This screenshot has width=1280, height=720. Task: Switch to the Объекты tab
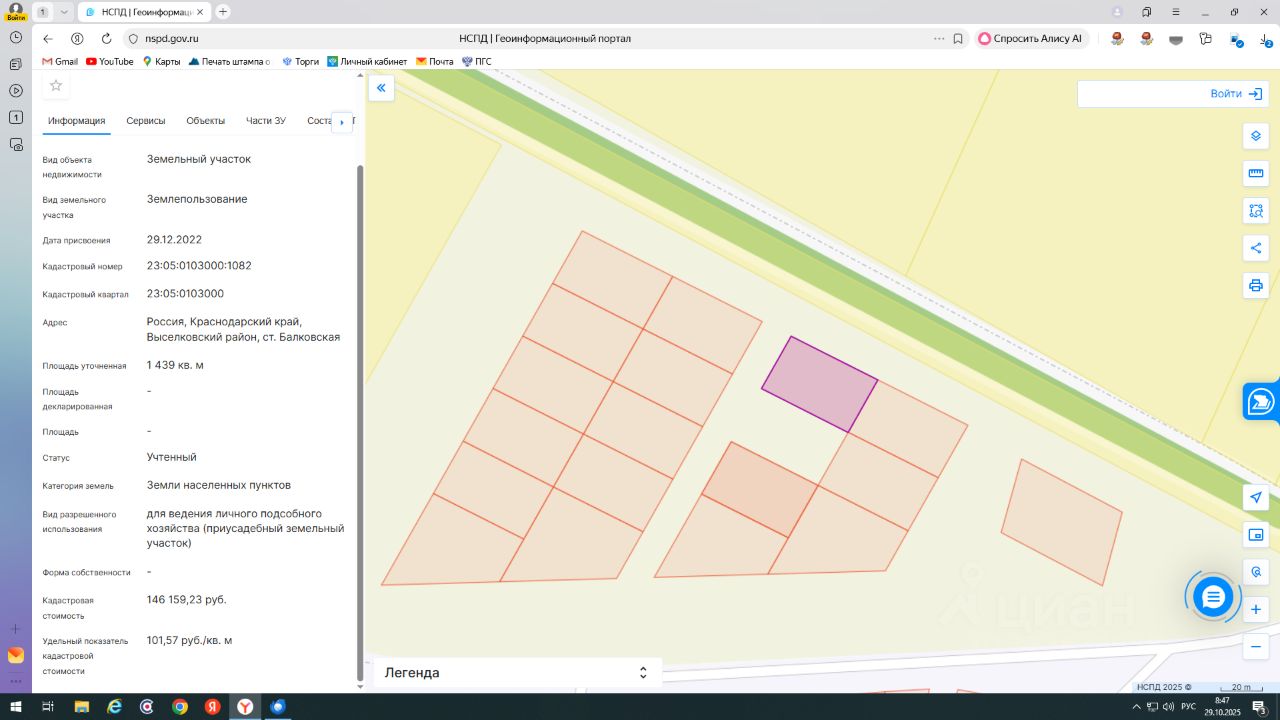pyautogui.click(x=206, y=121)
